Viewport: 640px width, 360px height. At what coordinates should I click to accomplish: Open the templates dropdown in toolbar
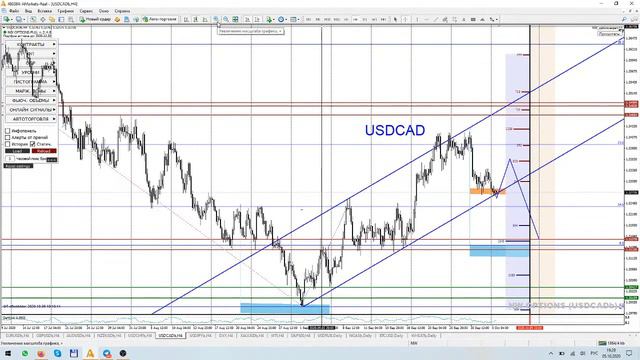click(294, 19)
